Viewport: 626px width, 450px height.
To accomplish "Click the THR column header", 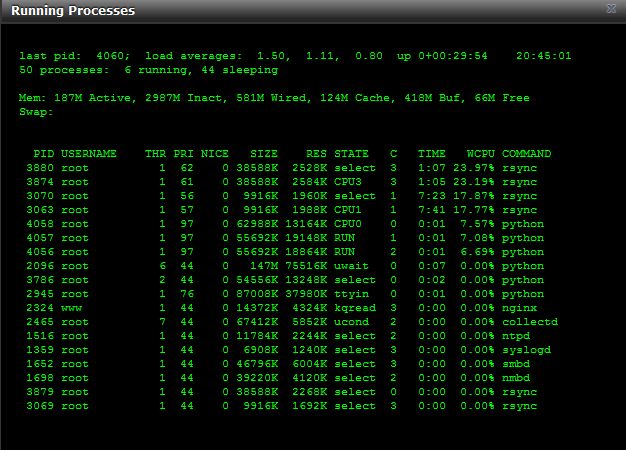I will pos(155,154).
